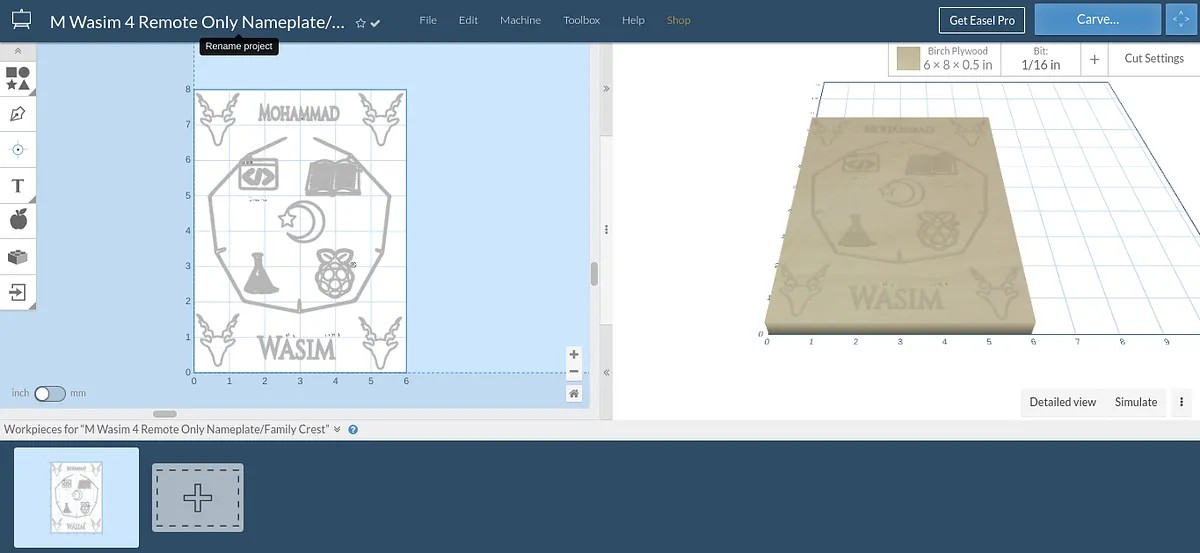Click the birch plywood color swatch
Image resolution: width=1200 pixels, height=553 pixels.
pos(908,59)
